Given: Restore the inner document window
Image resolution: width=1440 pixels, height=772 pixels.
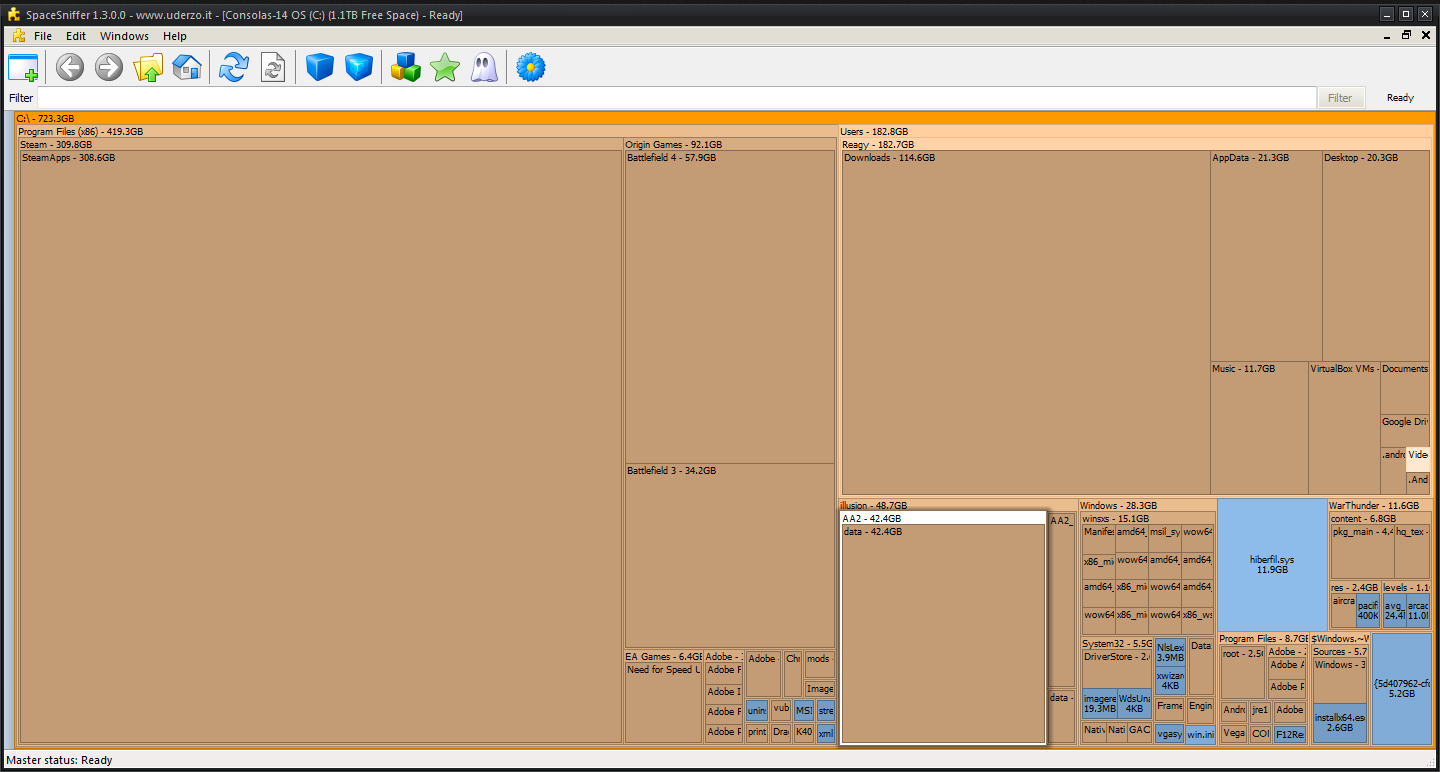Looking at the screenshot, I should pos(1406,35).
